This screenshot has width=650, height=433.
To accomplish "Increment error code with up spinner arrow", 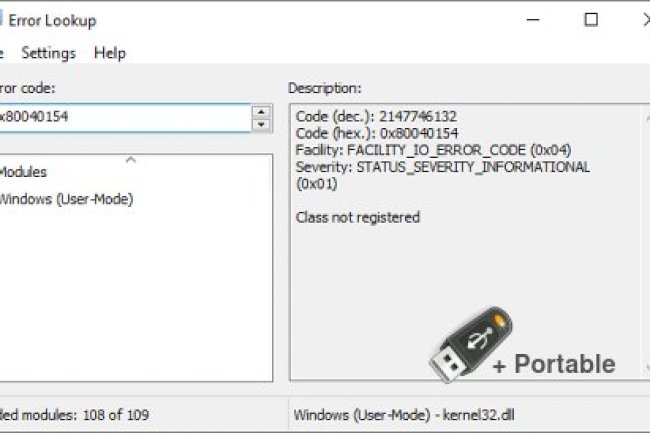I will 262,111.
